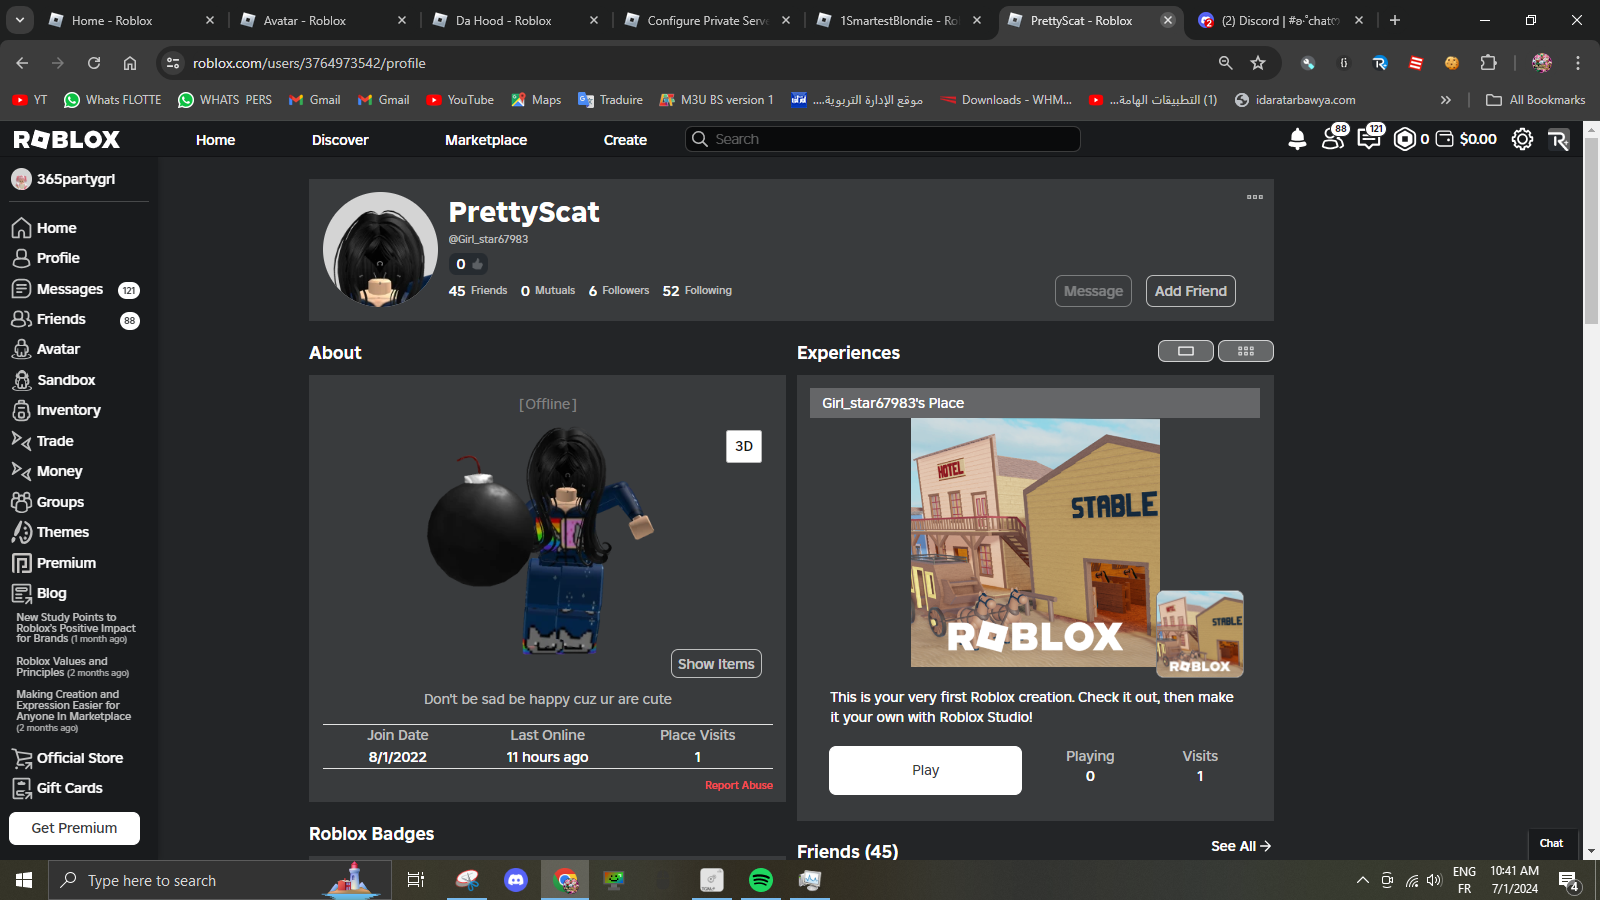
Task: Switch to the Discord browser tab
Action: [1281, 20]
